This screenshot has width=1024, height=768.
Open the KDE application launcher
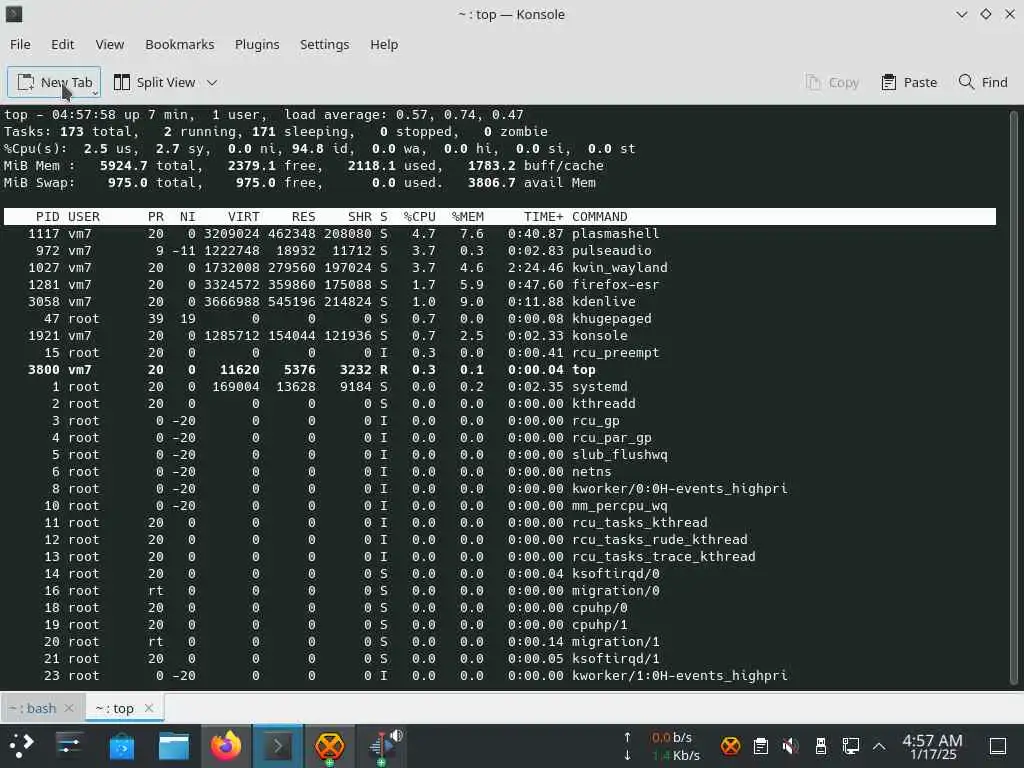[22, 746]
